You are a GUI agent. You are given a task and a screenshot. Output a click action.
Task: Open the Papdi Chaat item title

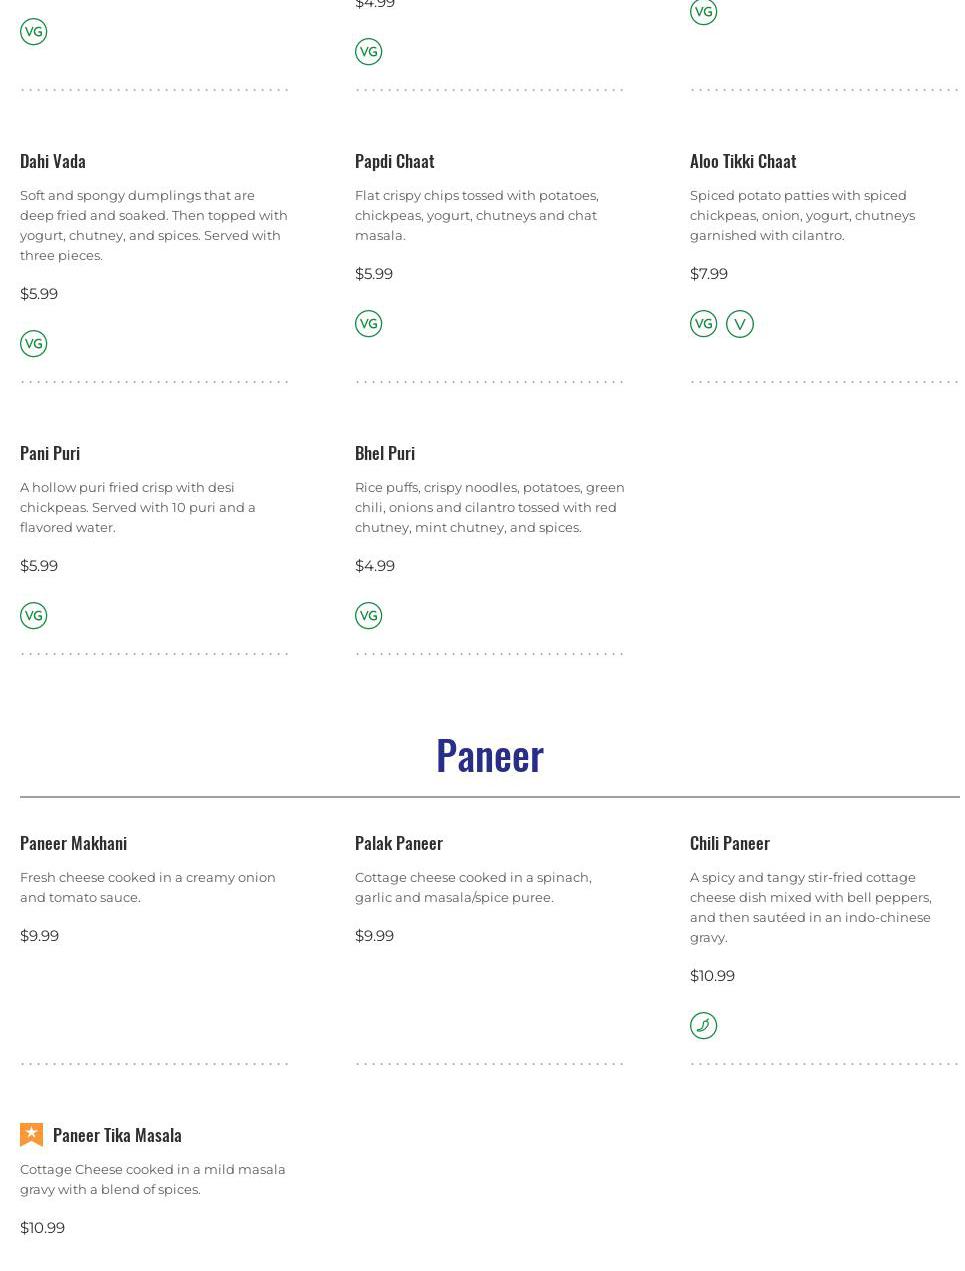(395, 161)
